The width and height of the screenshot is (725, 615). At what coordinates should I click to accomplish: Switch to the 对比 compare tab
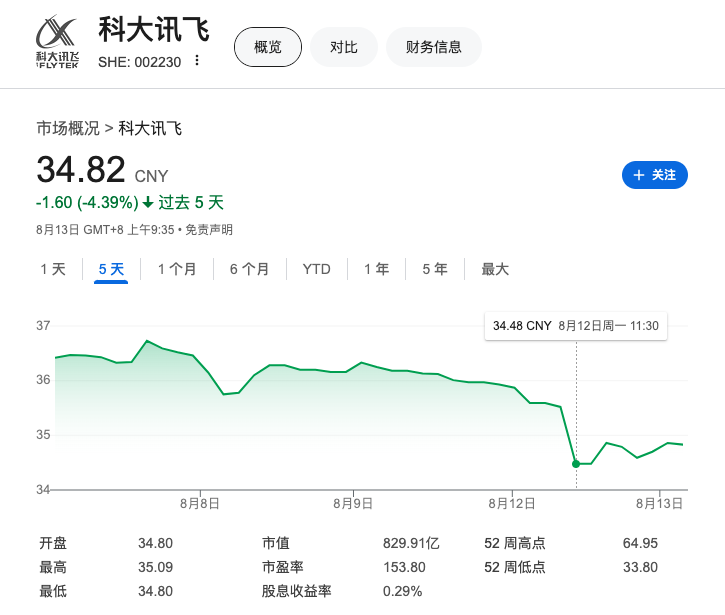[x=344, y=47]
